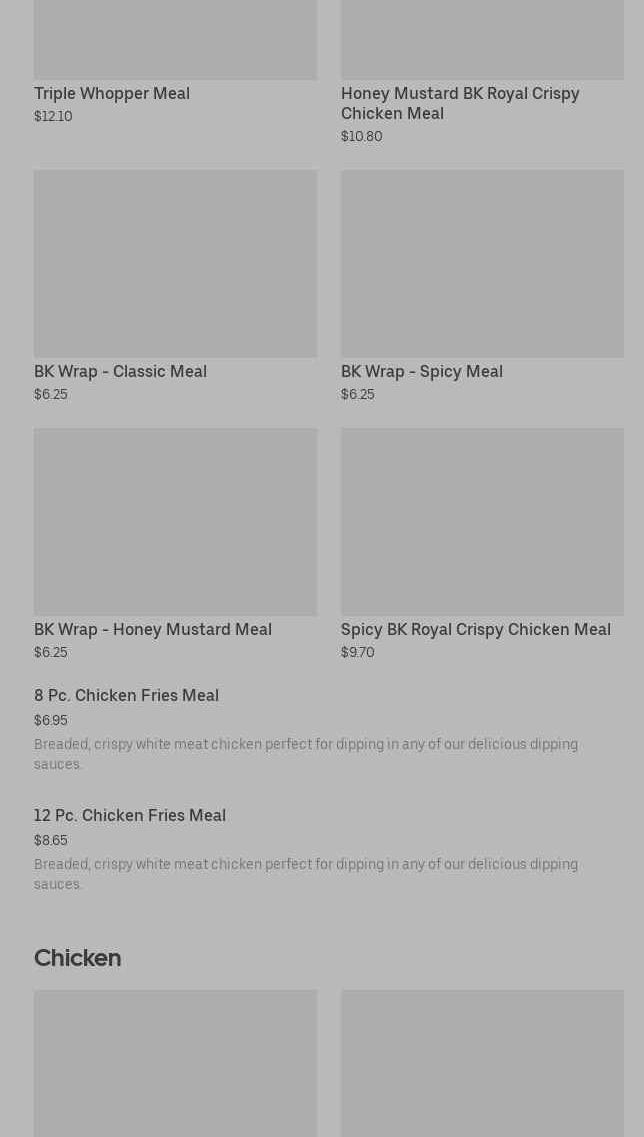Click the Triple Whopper Meal image

[176, 40]
